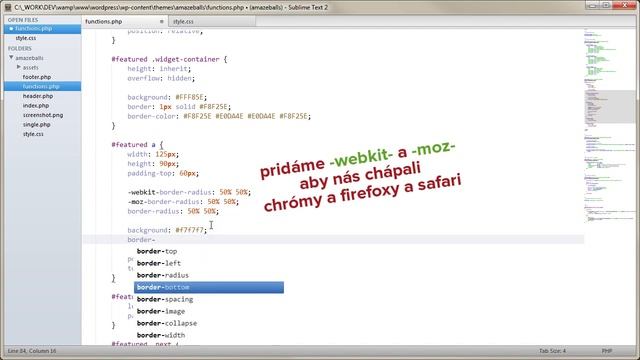Open footer.php in the sidebar
Screen dimensions: 640x360
click(37, 77)
